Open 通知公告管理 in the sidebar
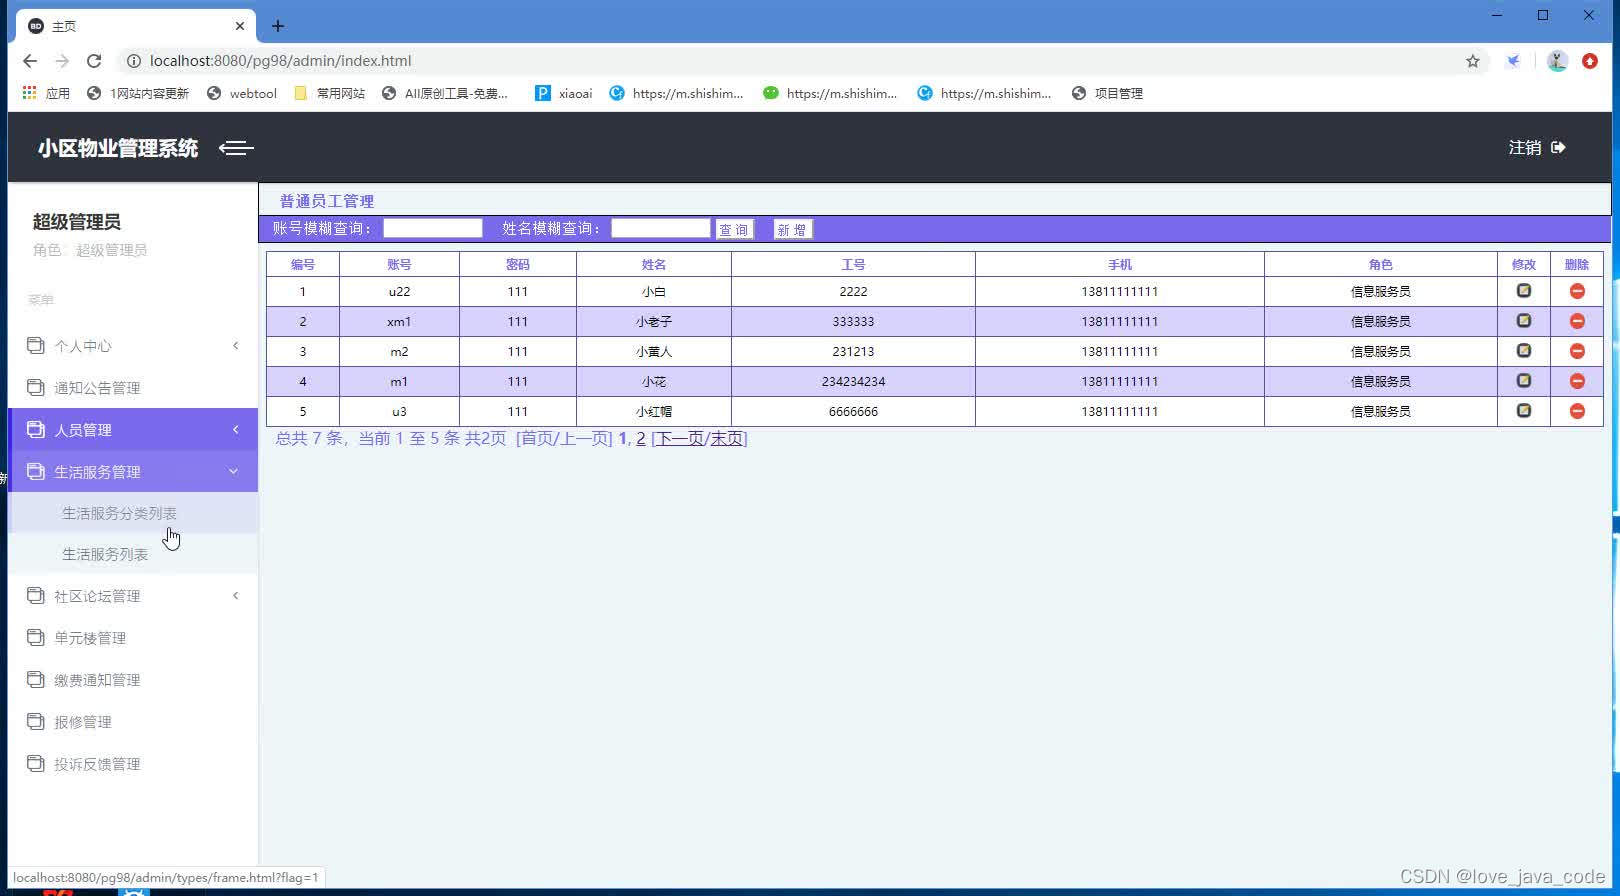Viewport: 1620px width, 896px height. pos(133,388)
